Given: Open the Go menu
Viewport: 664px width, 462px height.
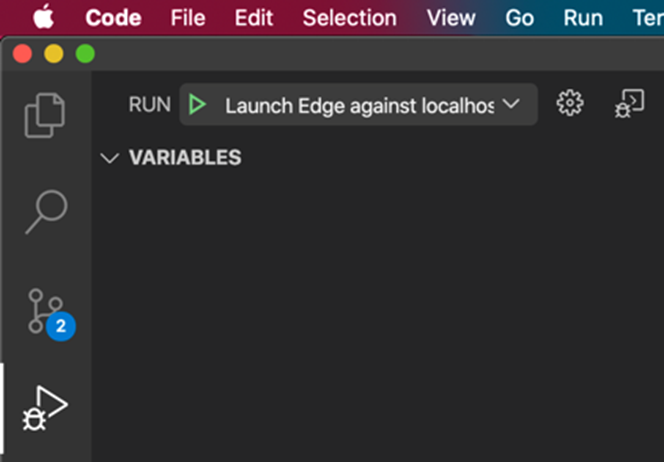Looking at the screenshot, I should pos(519,18).
